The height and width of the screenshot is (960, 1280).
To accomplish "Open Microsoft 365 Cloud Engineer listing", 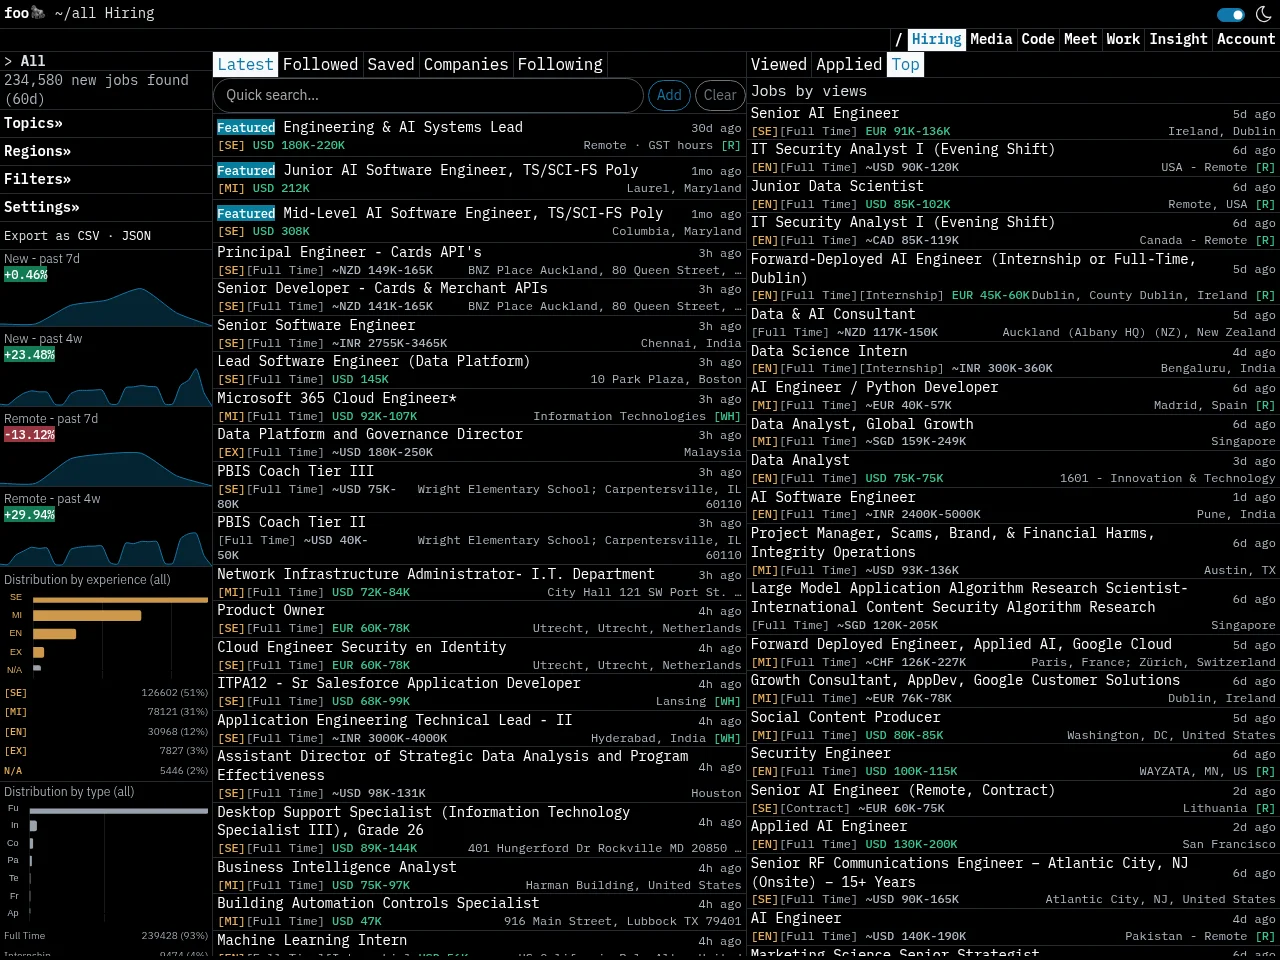I will 479,407.
